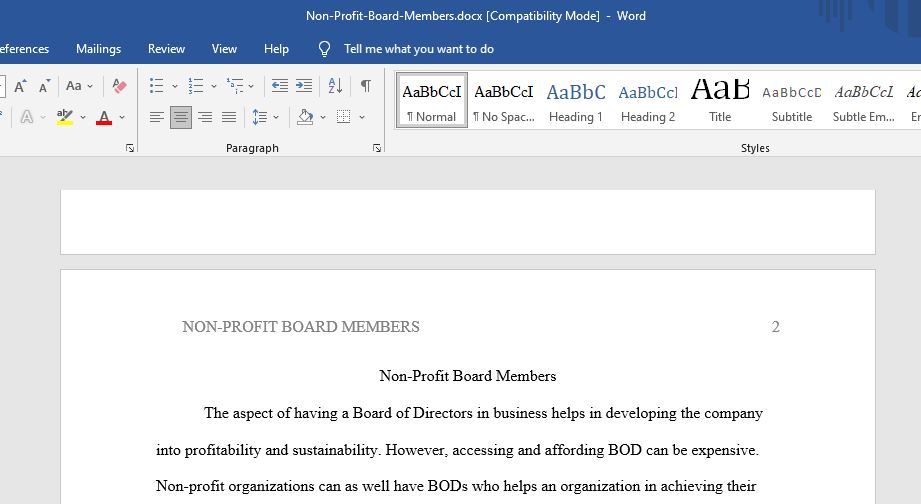The image size is (921, 504).
Task: Open numbering library dropdown arrow
Action: point(214,86)
